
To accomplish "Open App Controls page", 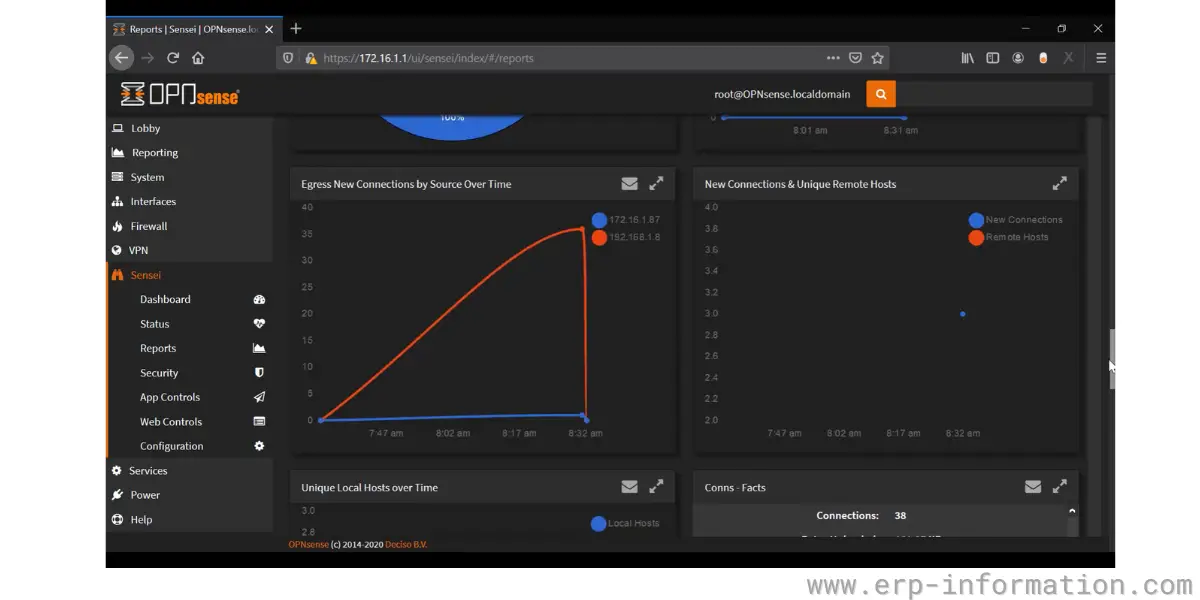I will coord(170,397).
